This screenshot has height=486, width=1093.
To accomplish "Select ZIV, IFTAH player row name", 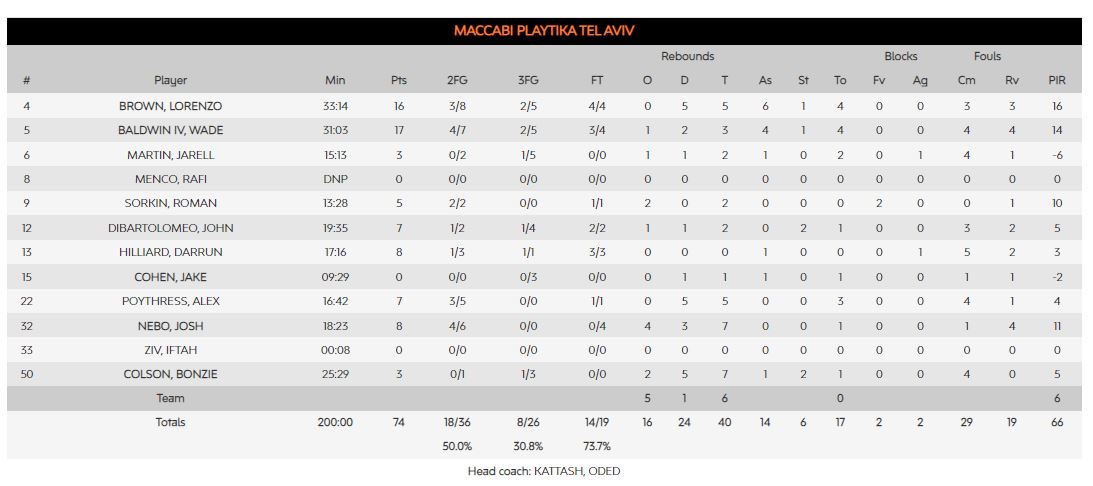I will [170, 350].
